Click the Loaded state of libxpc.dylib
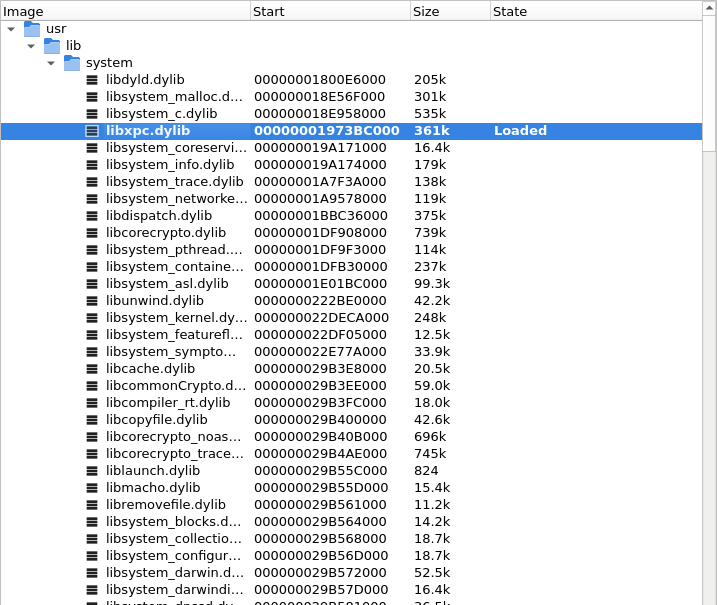The image size is (717, 605). point(520,131)
